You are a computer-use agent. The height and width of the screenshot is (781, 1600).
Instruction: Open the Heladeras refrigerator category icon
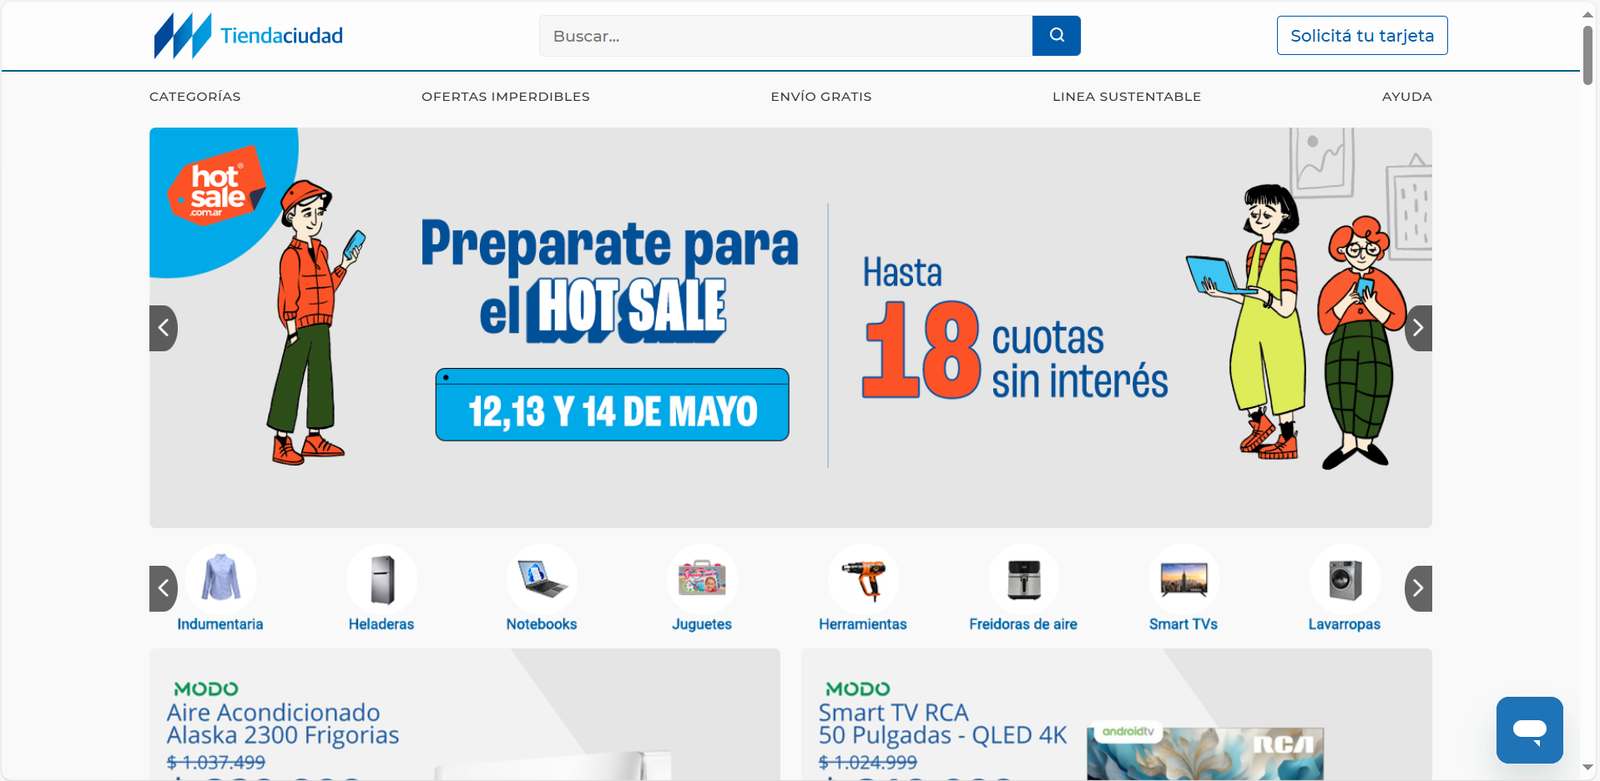(x=381, y=580)
